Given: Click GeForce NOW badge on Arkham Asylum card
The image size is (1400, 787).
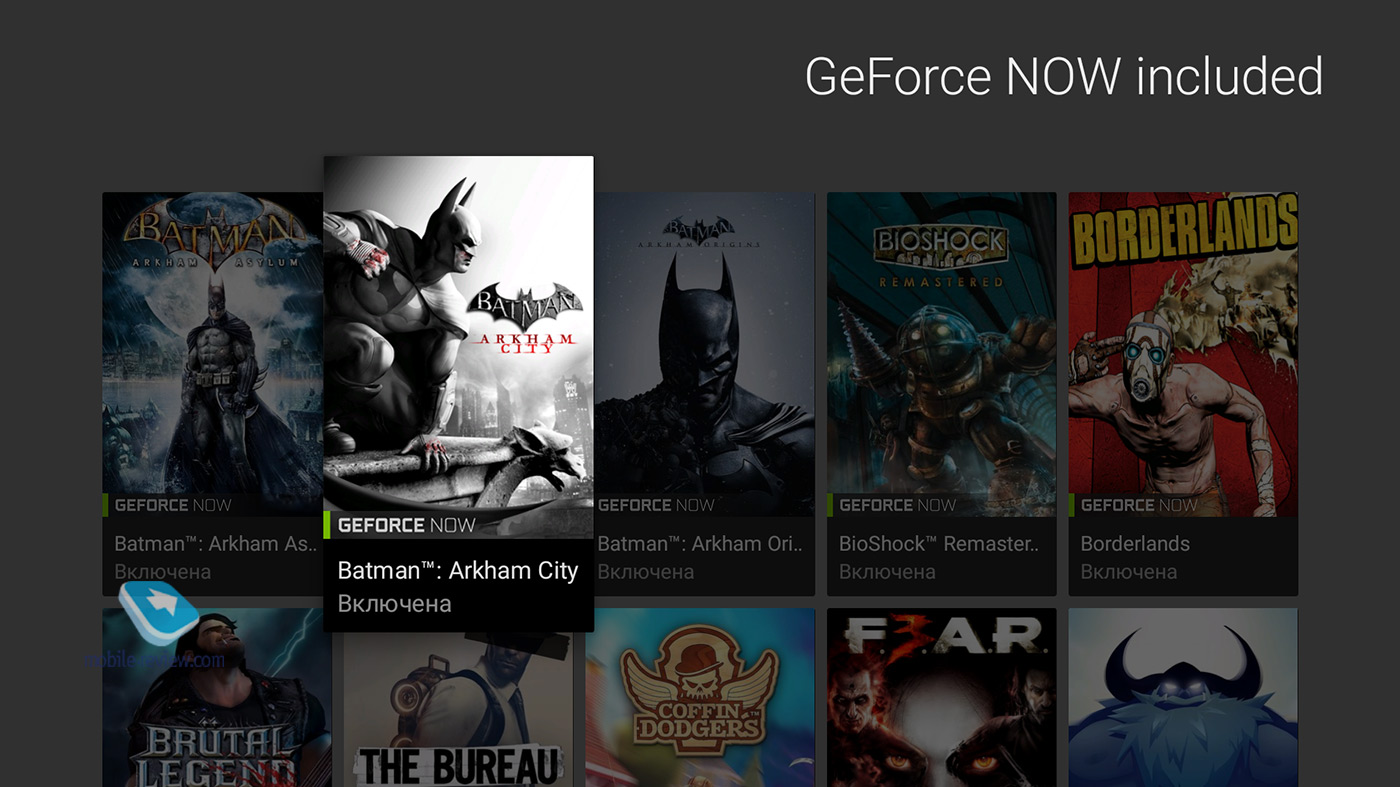Looking at the screenshot, I should 172,505.
